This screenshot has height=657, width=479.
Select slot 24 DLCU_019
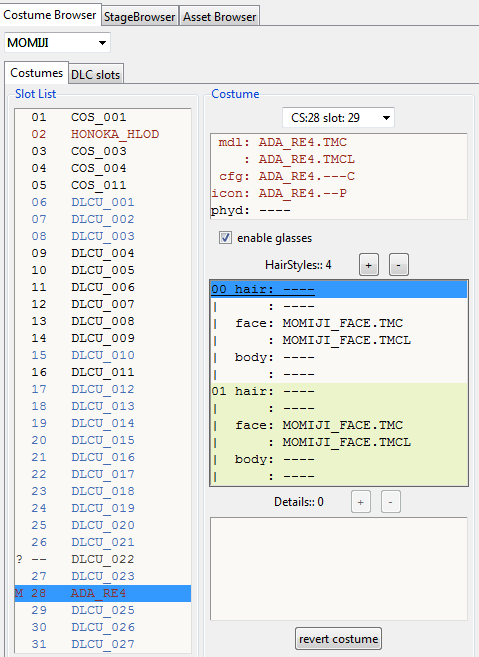tap(103, 508)
